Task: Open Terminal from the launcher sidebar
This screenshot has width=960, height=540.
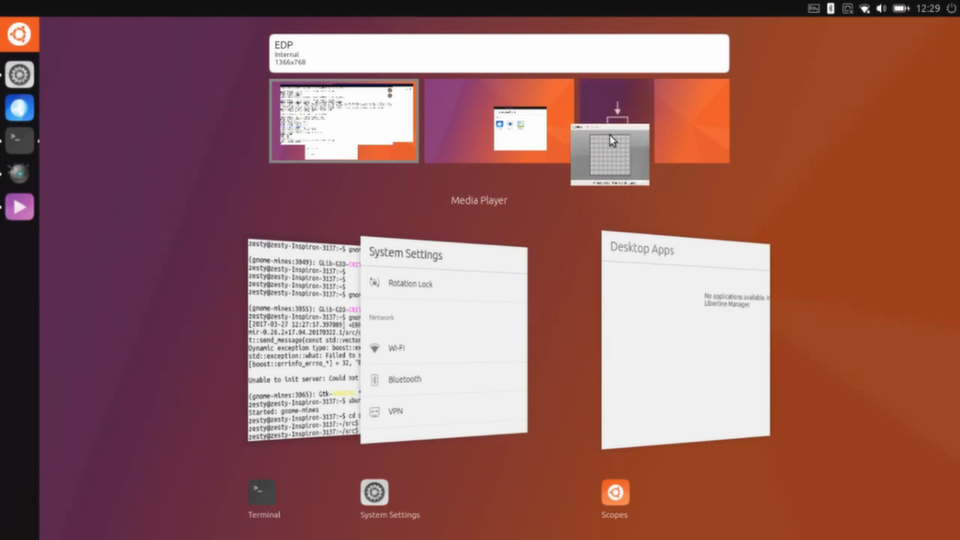Action: pos(20,140)
